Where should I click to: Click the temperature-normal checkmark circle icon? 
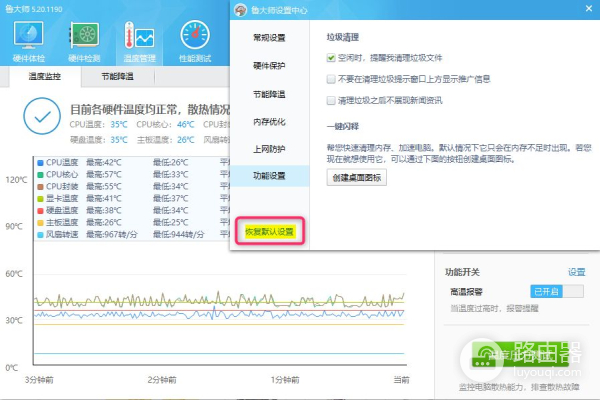coord(42,116)
